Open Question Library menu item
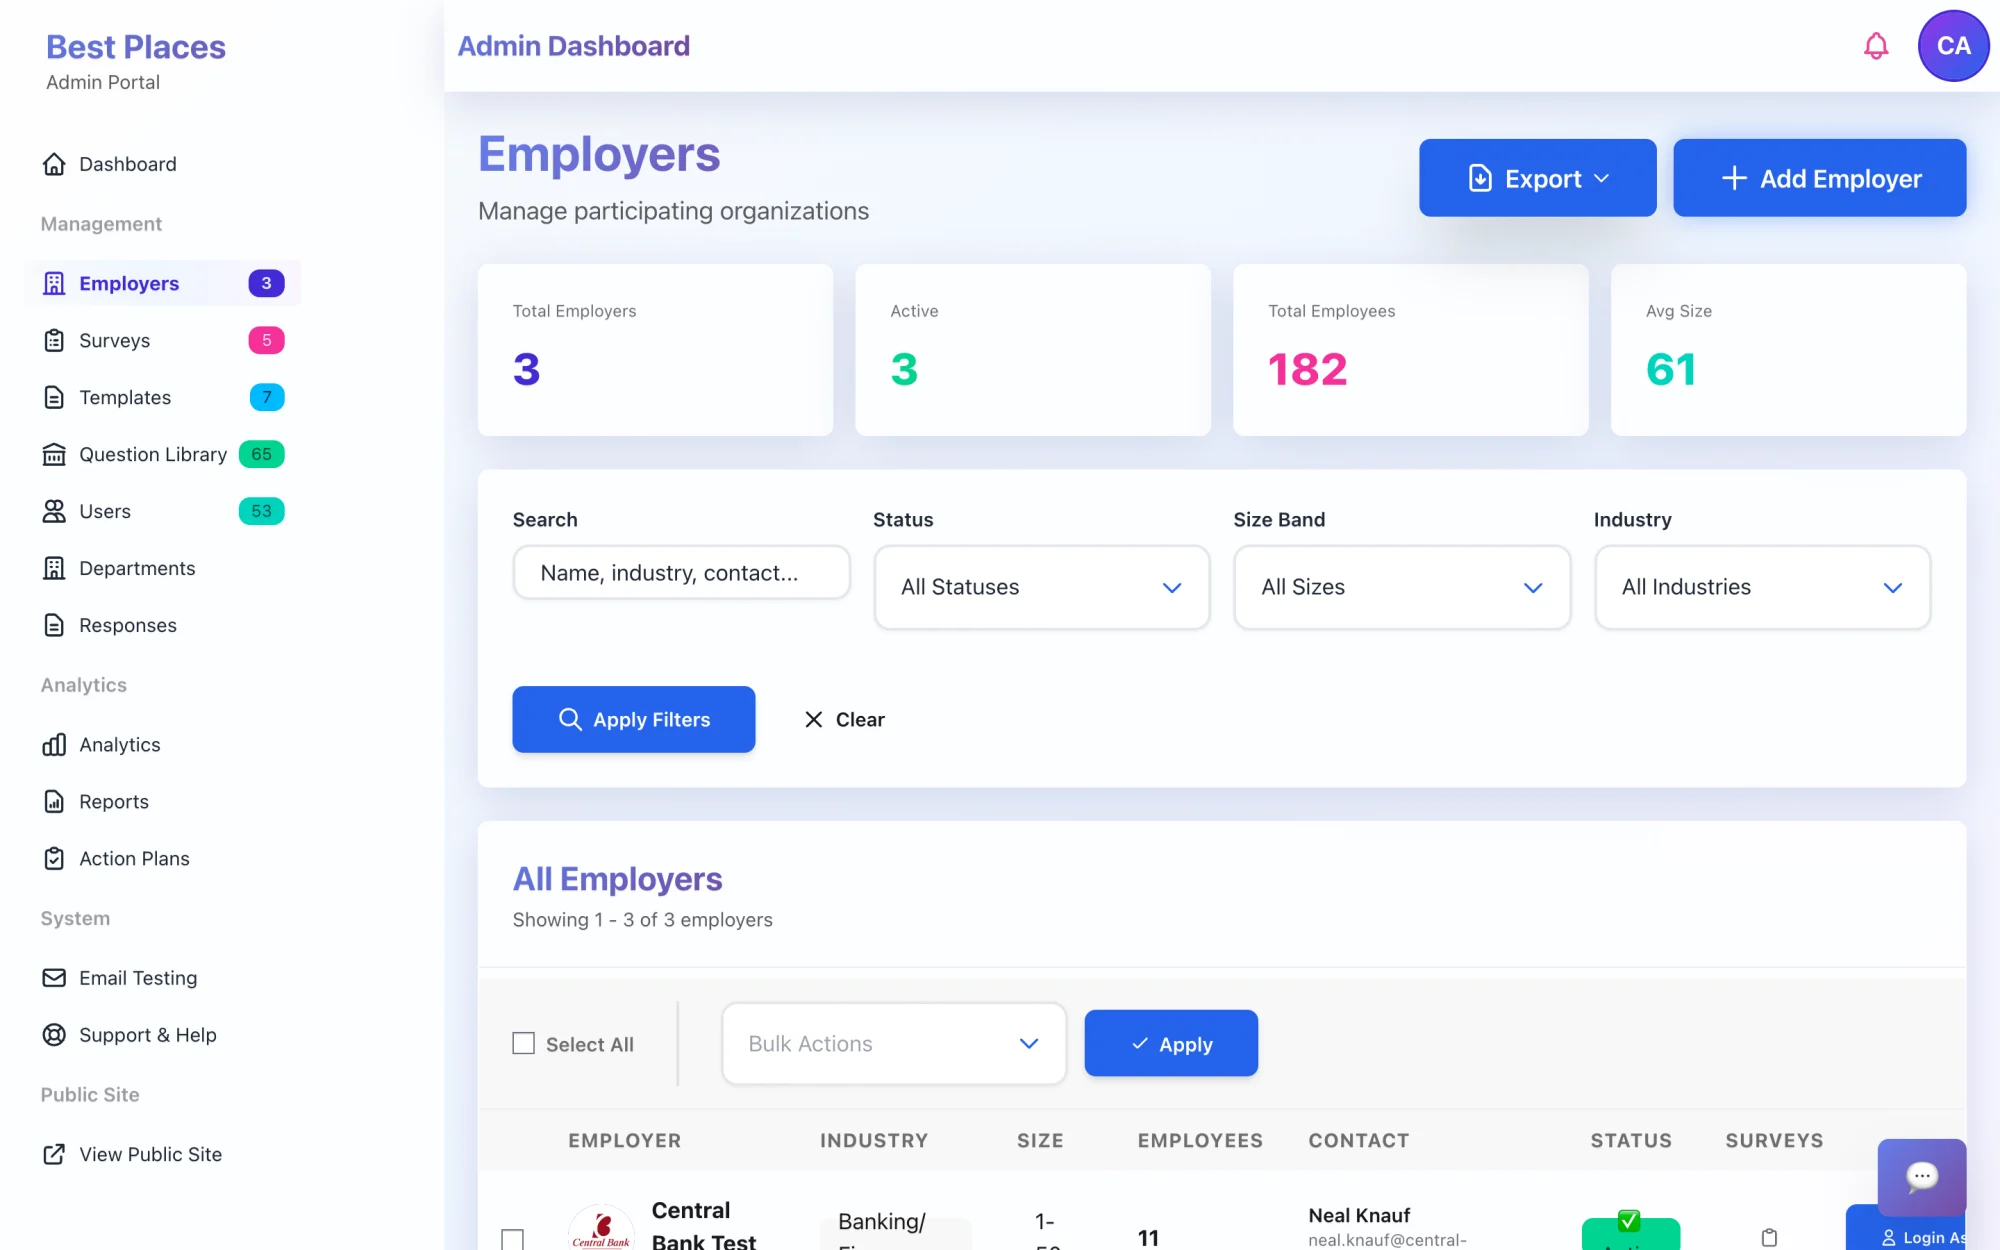 pos(162,455)
